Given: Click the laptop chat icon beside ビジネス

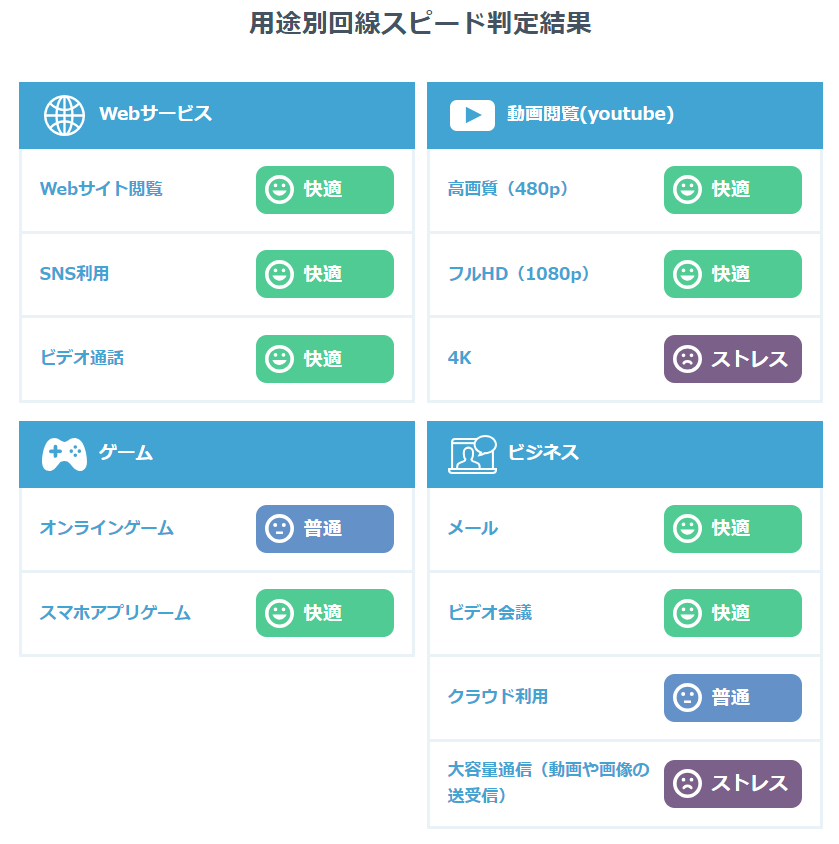Looking at the screenshot, I should coord(473,454).
